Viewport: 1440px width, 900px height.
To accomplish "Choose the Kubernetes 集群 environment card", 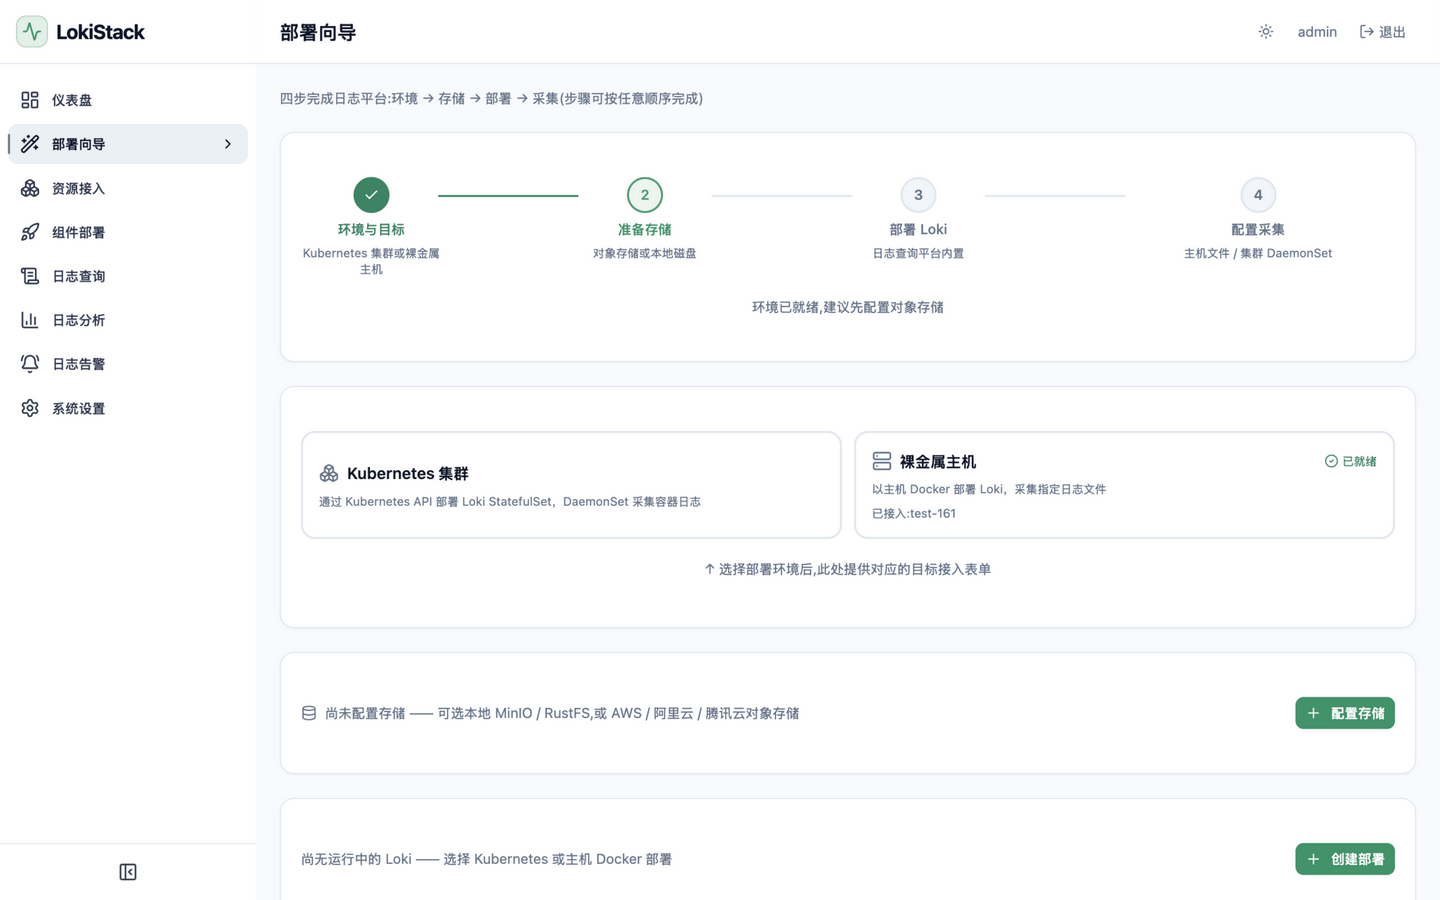I will point(571,485).
